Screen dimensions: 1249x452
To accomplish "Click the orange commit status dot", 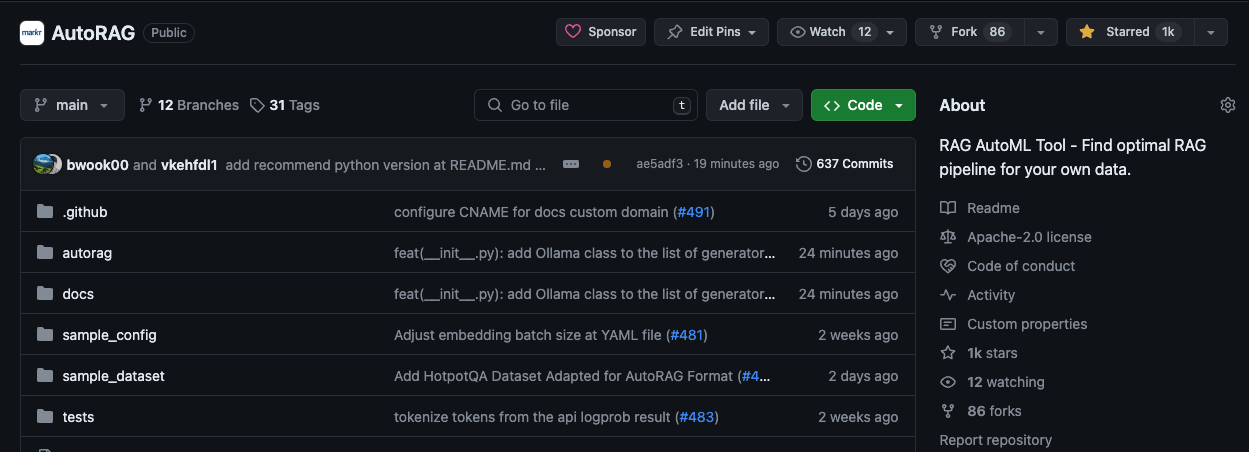I will (x=607, y=164).
